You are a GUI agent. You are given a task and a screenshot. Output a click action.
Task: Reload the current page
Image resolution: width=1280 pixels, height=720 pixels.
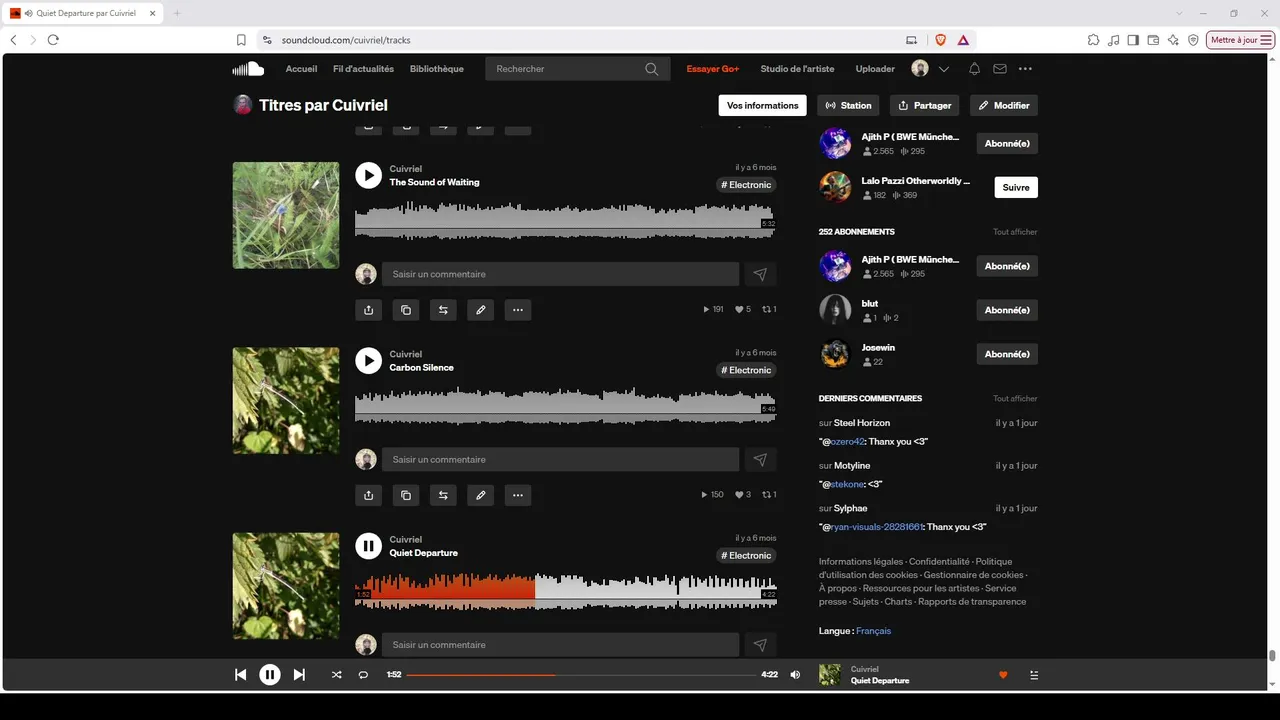(x=53, y=40)
